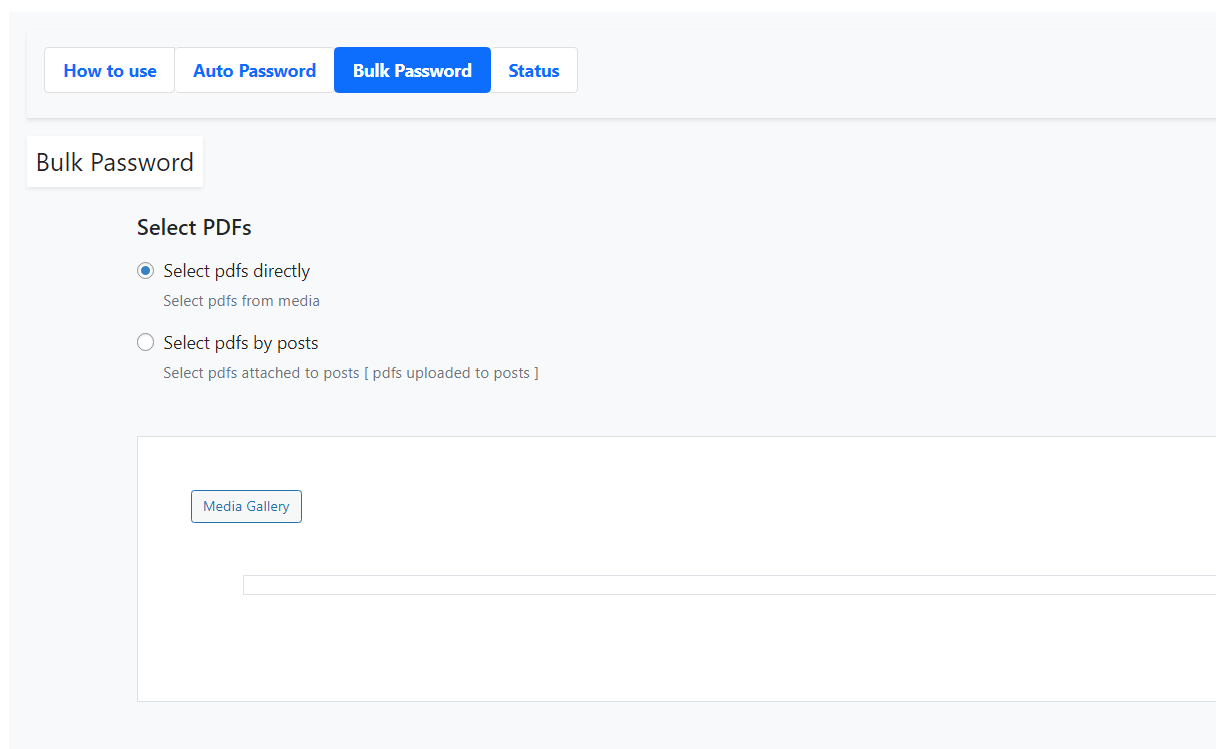Click the bracketed 'pdfs uploaded to posts' note
Viewport: 1216px width, 749px height.
click(x=451, y=372)
